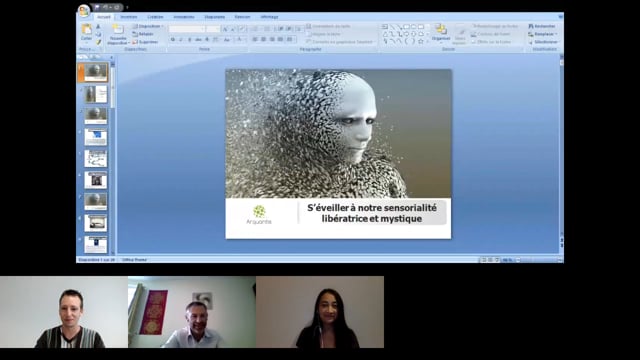640x360 pixels.
Task: Click the increase font size icon
Action: click(x=225, y=29)
